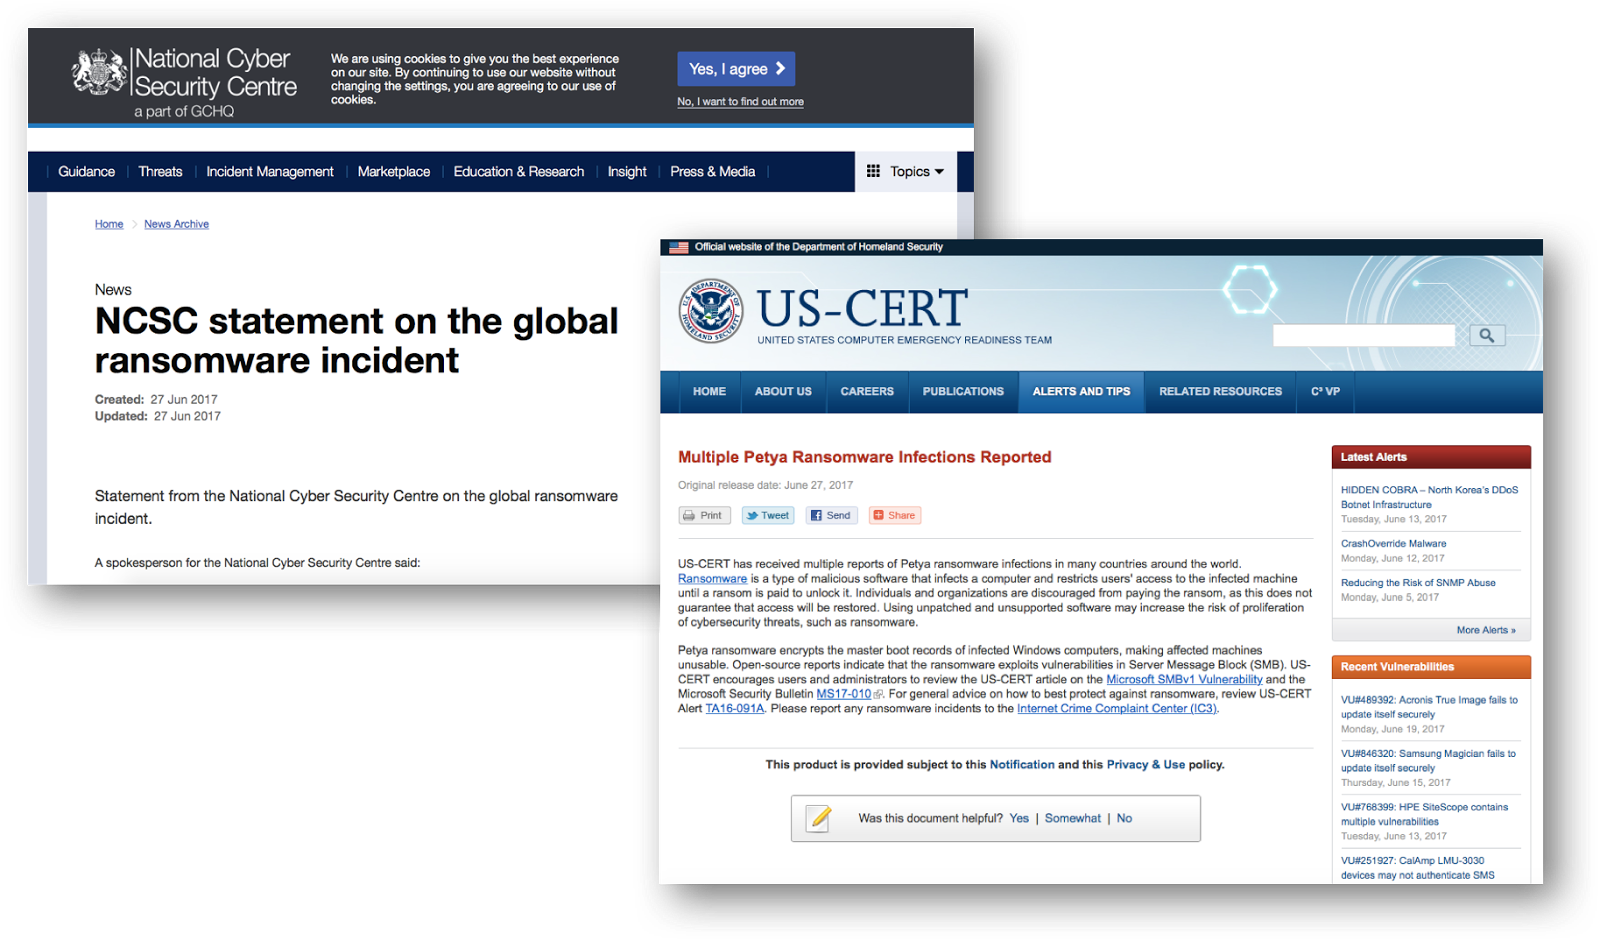This screenshot has height=941, width=1600.
Task: Click the US-CERT search input field
Action: [1363, 336]
